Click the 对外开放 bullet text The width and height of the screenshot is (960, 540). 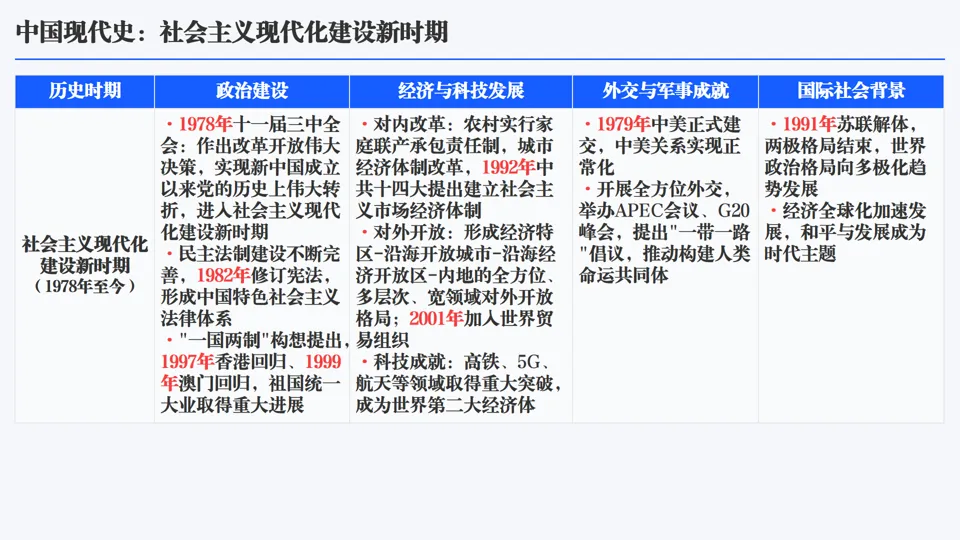pyautogui.click(x=409, y=232)
